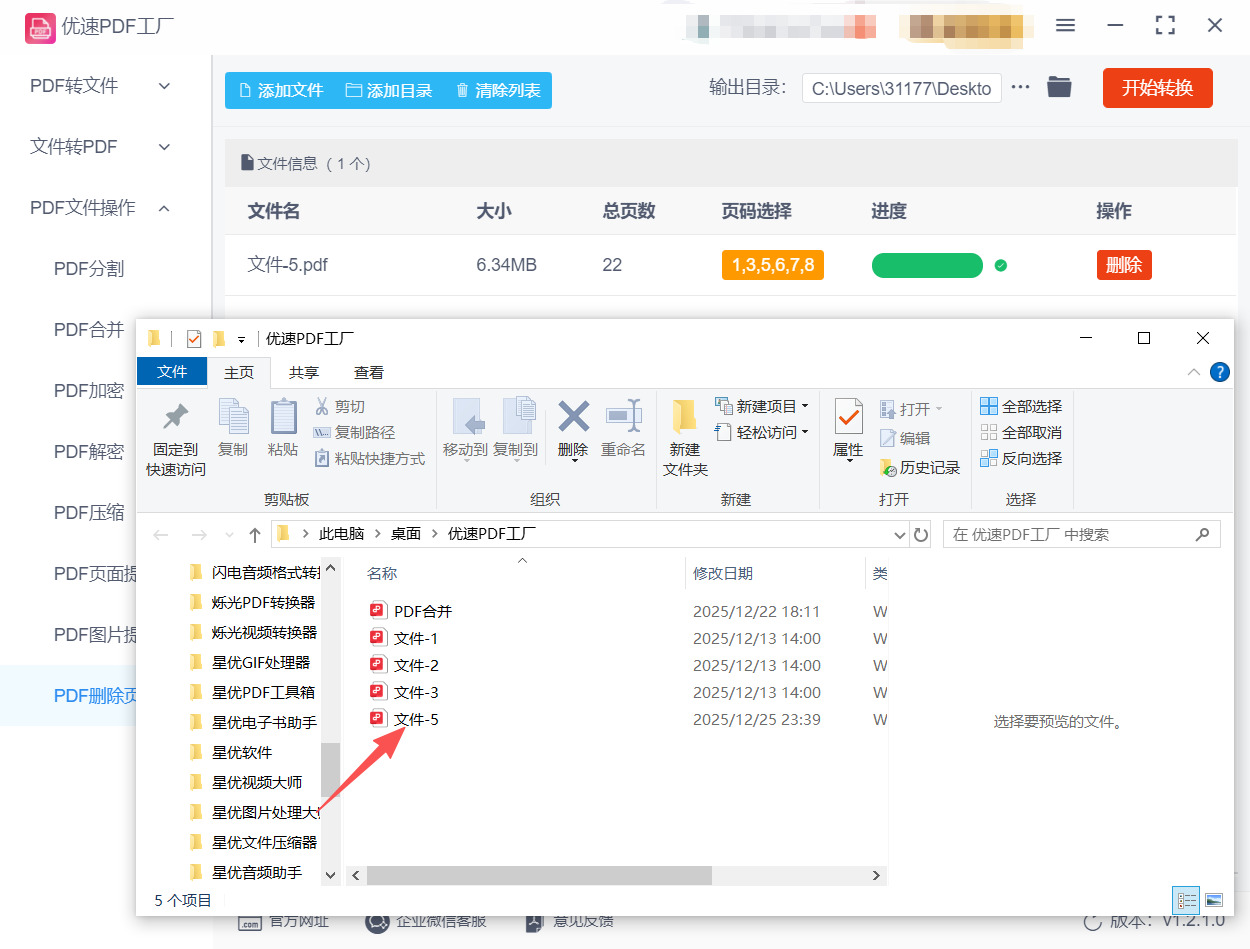Switch to the 主页 ribbon tab
The image size is (1250, 949).
[239, 372]
